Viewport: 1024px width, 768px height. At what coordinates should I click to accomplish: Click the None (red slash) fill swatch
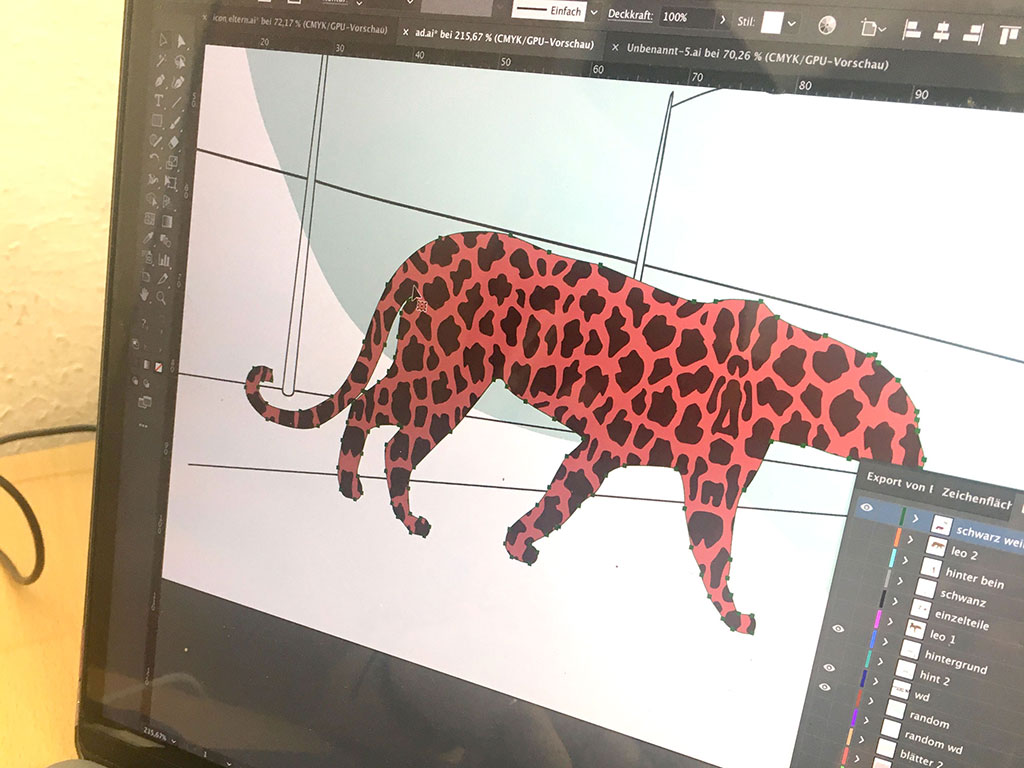tap(159, 368)
